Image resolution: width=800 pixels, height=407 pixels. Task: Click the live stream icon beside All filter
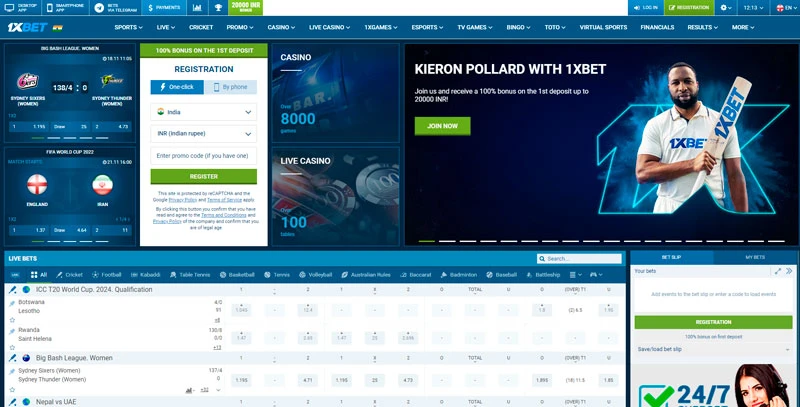[x=15, y=274]
